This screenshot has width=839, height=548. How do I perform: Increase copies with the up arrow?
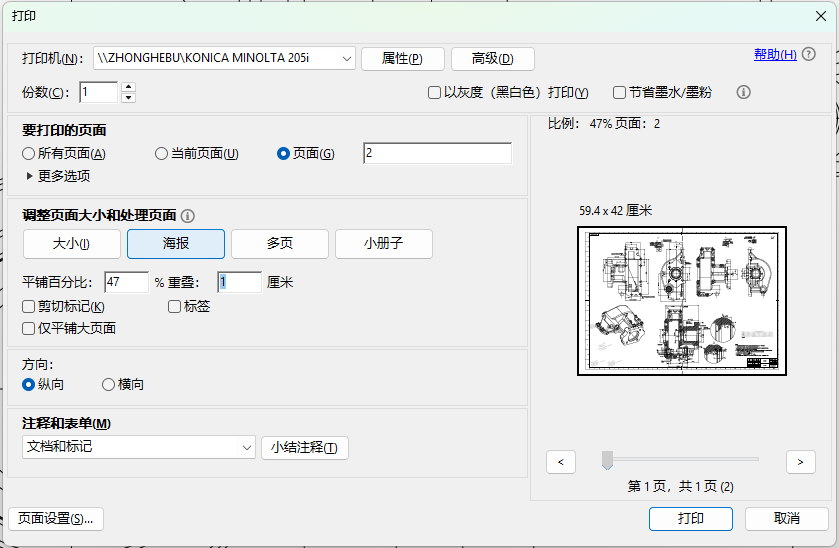click(128, 87)
